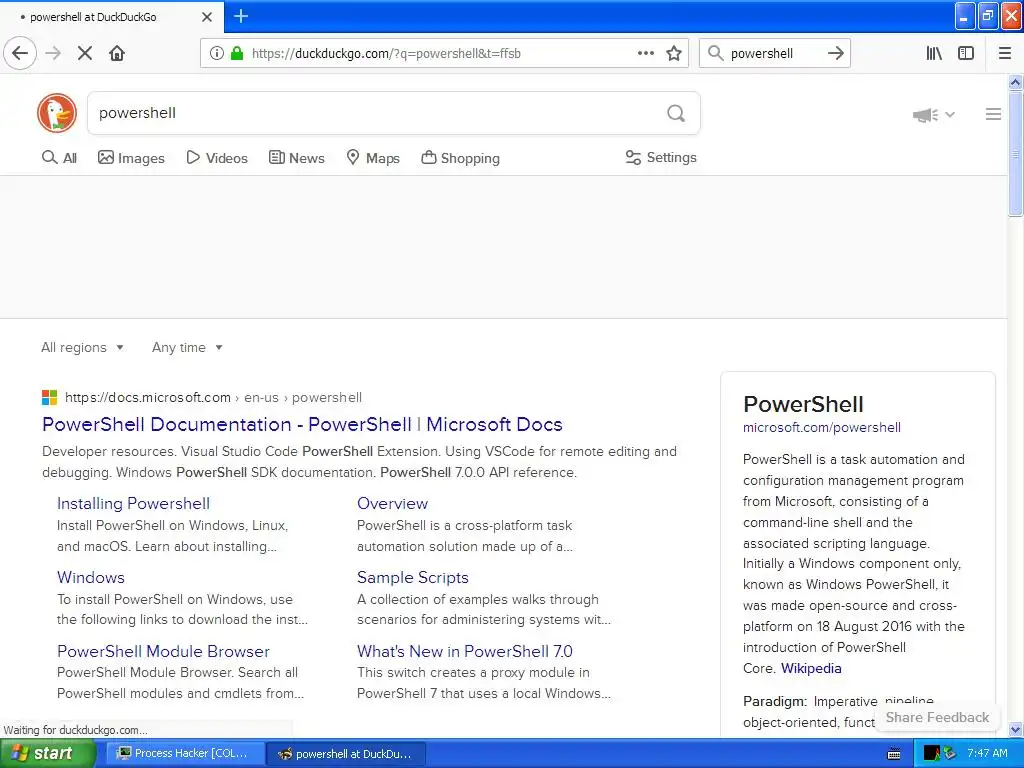Screen dimensions: 1024x768
Task: Expand the Any time filter dropdown
Action: point(187,347)
